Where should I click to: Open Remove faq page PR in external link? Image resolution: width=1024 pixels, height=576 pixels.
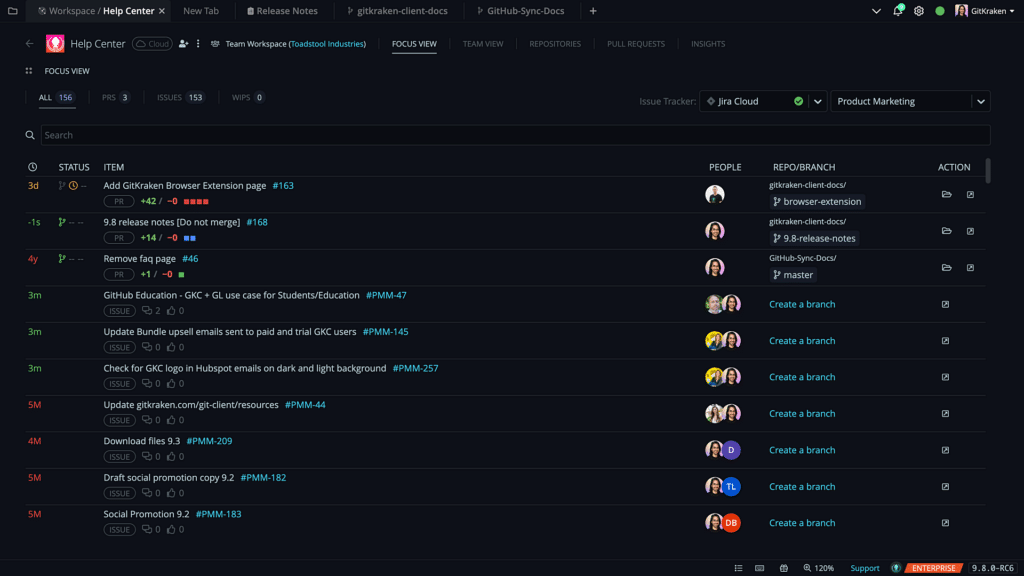click(970, 268)
